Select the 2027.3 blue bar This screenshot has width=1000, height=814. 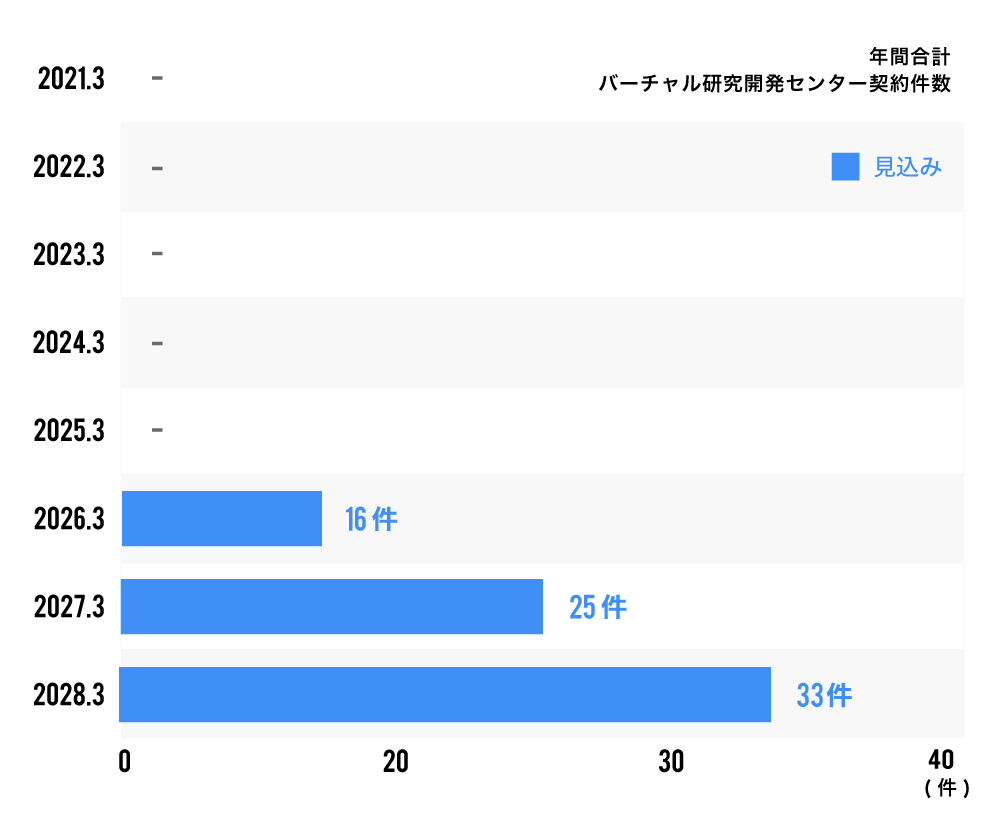(332, 606)
